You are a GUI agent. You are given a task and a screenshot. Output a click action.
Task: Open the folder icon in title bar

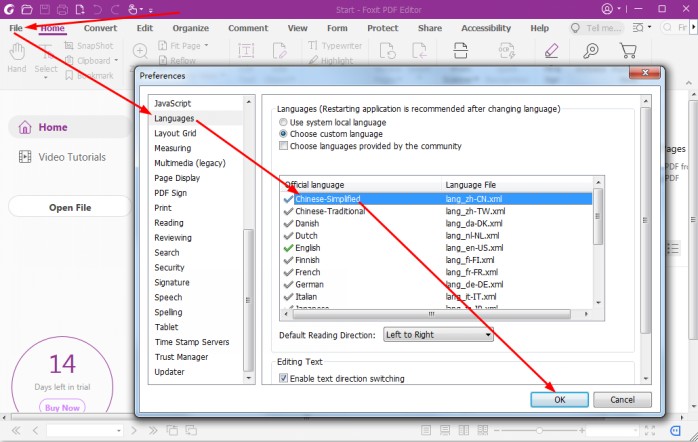click(x=27, y=9)
